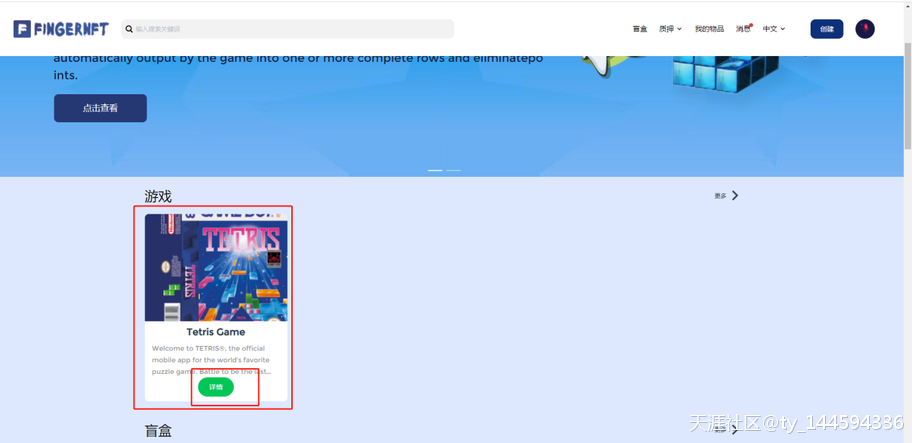The image size is (912, 443).
Task: Select the second carousel slide indicator
Action: 454,170
